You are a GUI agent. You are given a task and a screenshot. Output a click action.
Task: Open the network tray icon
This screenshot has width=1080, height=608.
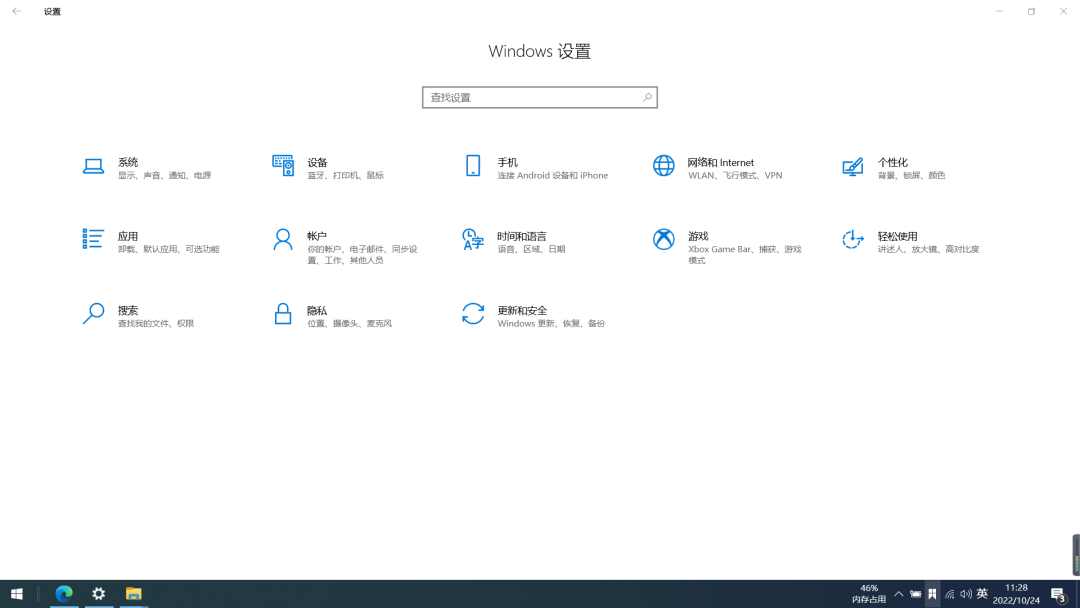(950, 594)
